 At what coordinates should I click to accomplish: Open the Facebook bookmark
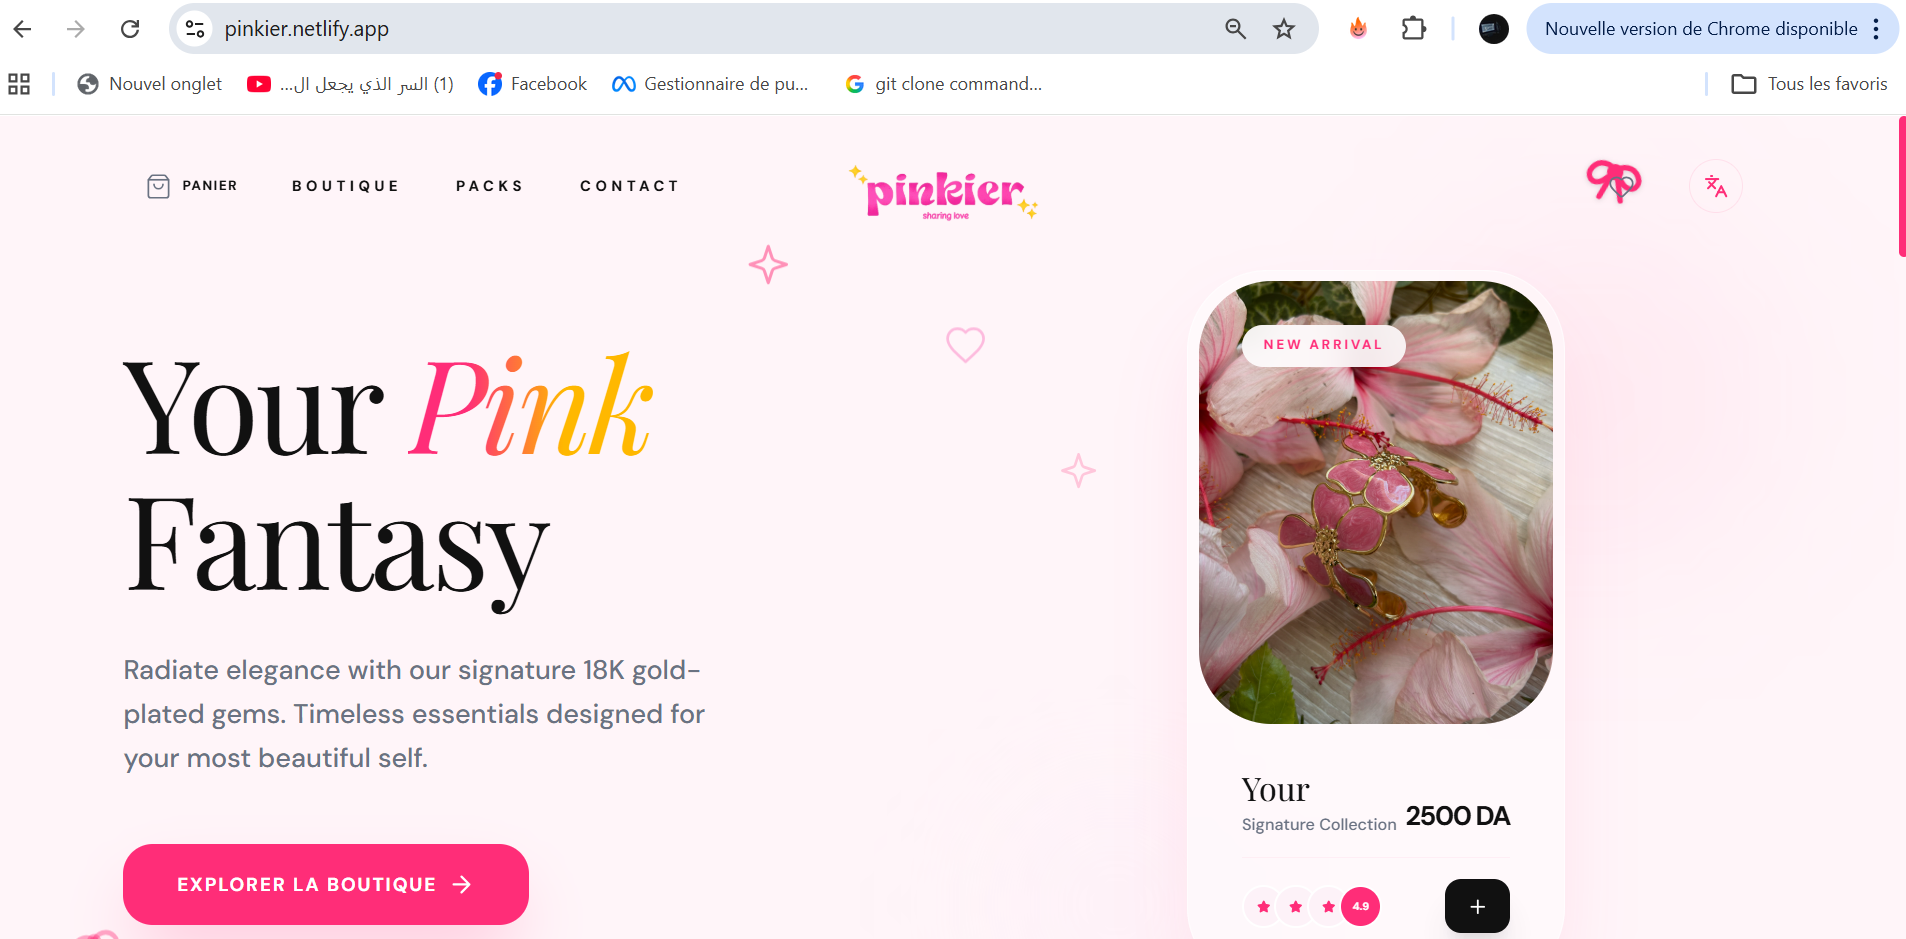pos(533,84)
